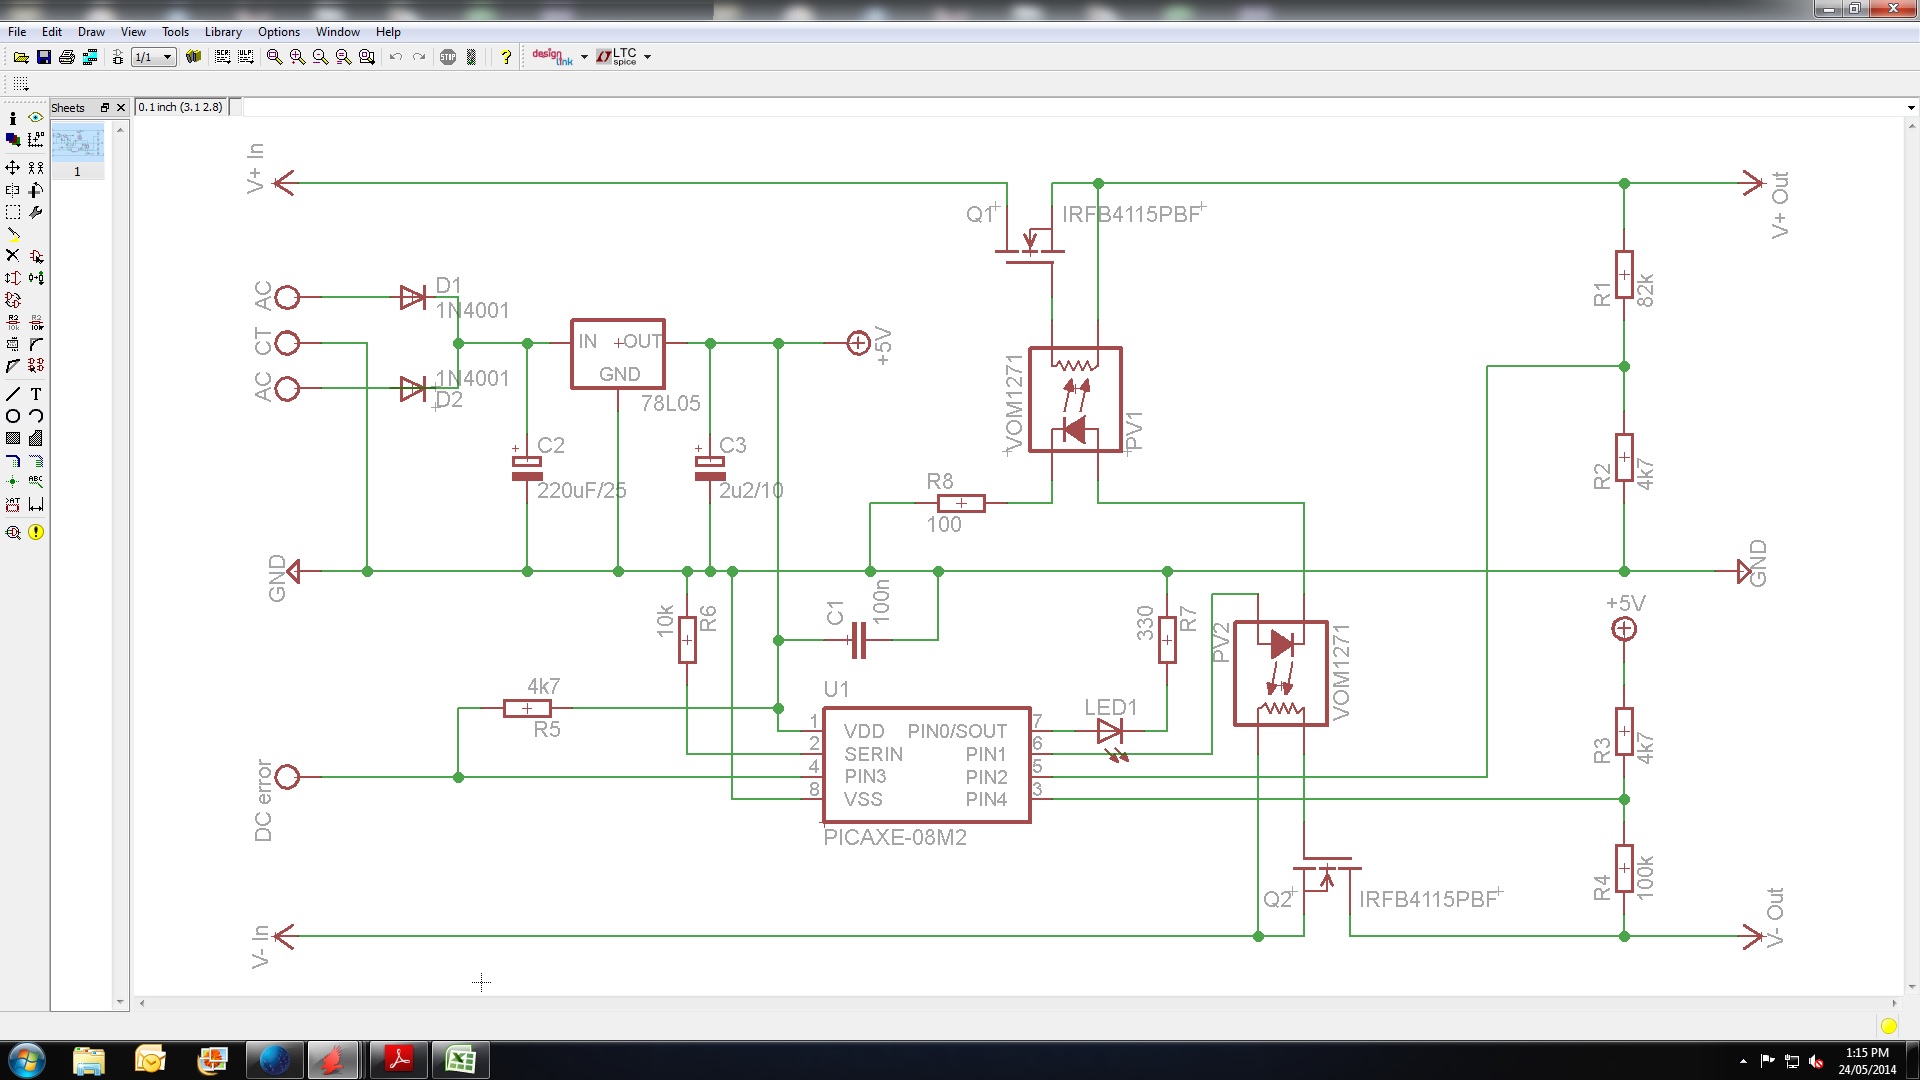Screen dimensions: 1920x1080
Task: Click the Grid settings icon
Action: point(20,84)
